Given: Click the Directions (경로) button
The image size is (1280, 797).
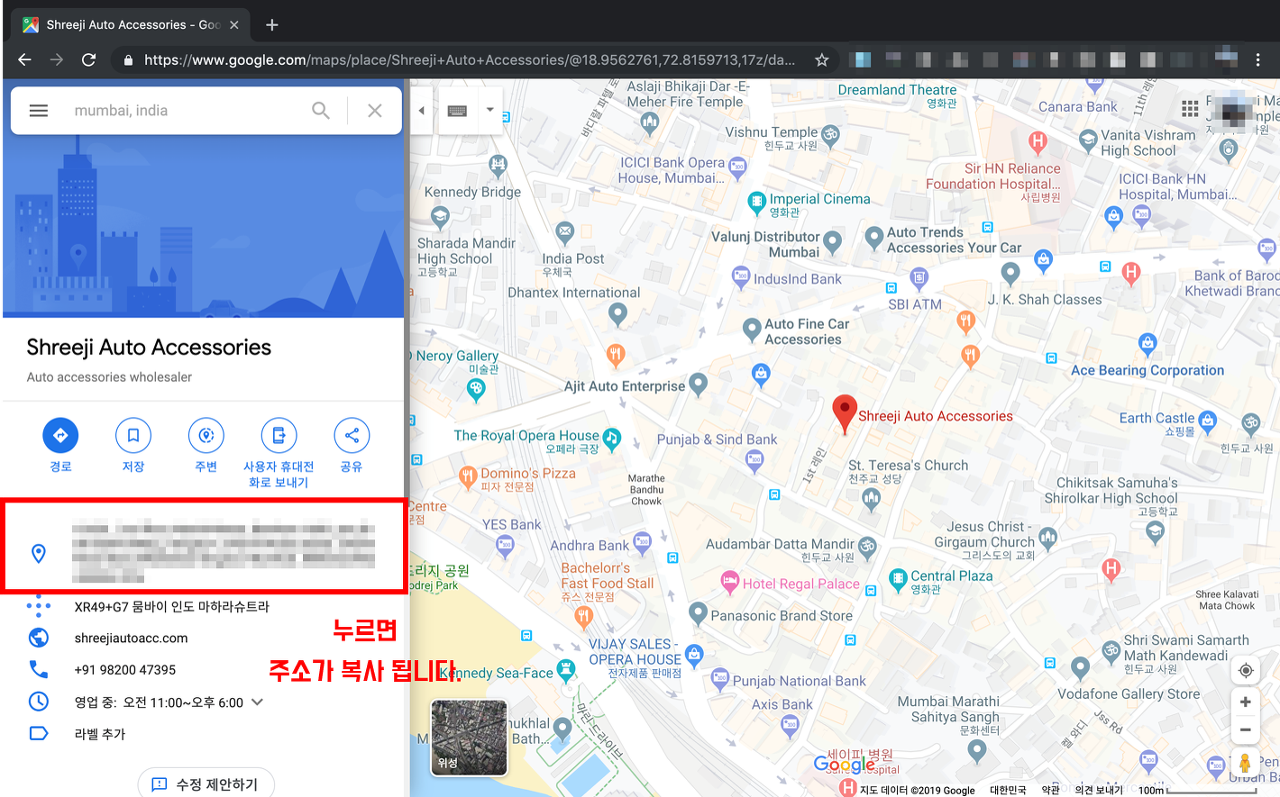Looking at the screenshot, I should click(x=60, y=436).
